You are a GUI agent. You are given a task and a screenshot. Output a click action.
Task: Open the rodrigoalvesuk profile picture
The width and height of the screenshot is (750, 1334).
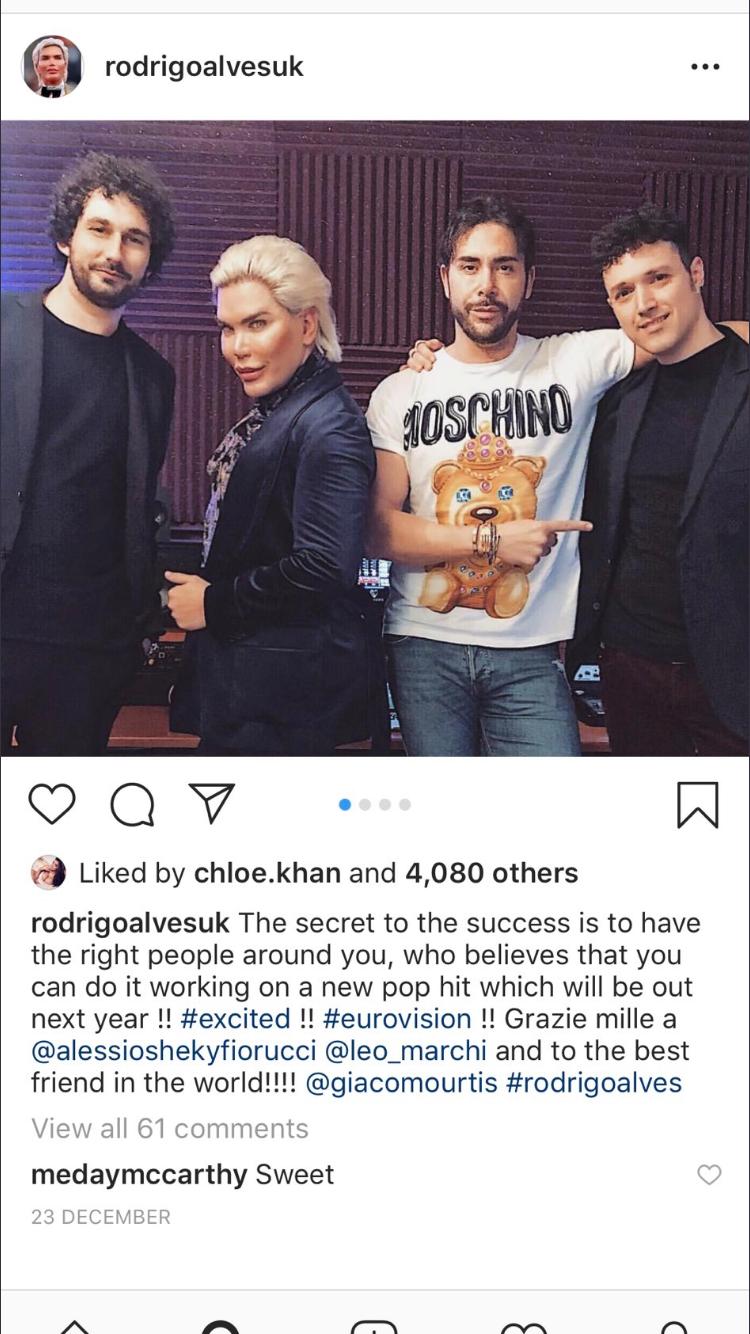[x=52, y=67]
